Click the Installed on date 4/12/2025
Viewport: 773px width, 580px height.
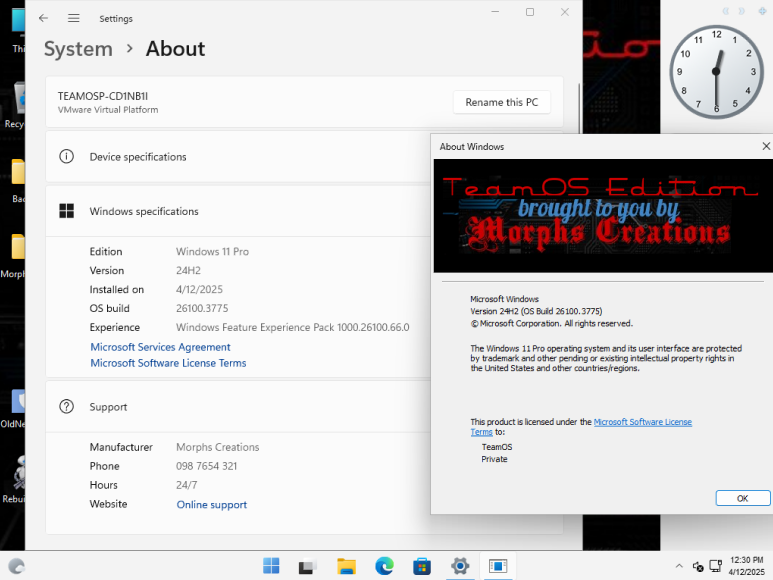[199, 289]
